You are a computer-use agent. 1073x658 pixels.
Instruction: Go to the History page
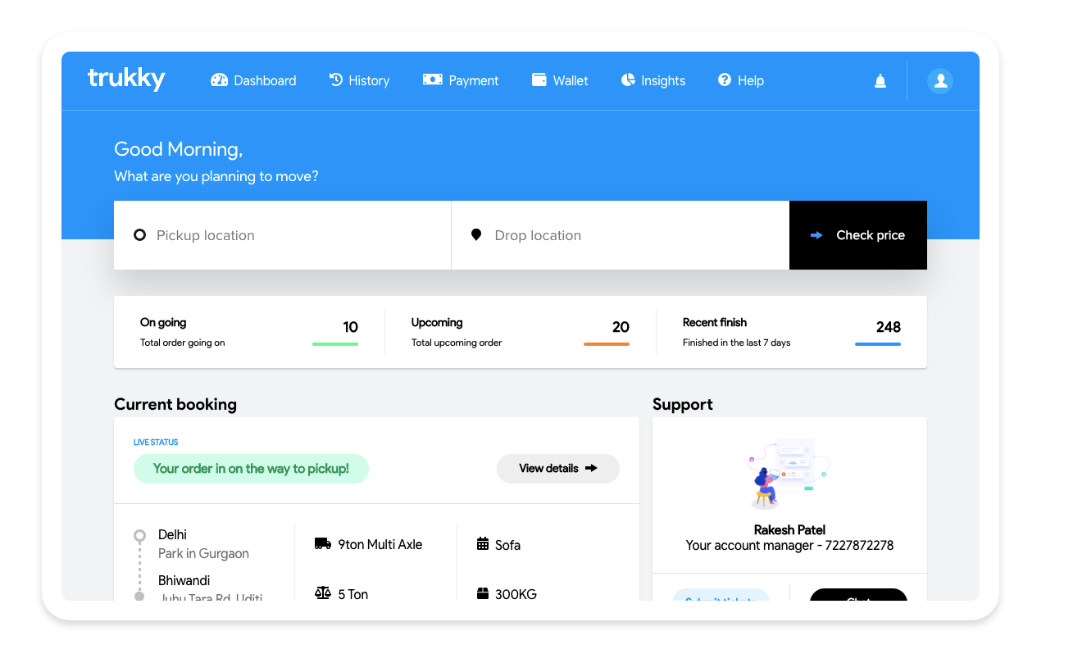tap(359, 81)
